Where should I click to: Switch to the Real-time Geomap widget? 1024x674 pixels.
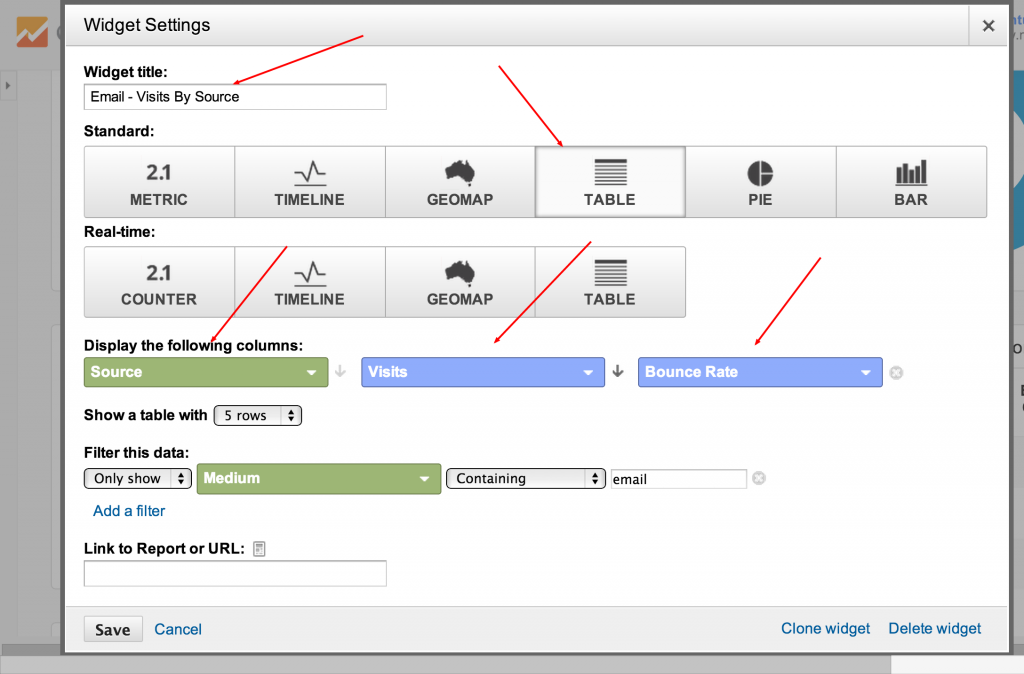[x=459, y=282]
